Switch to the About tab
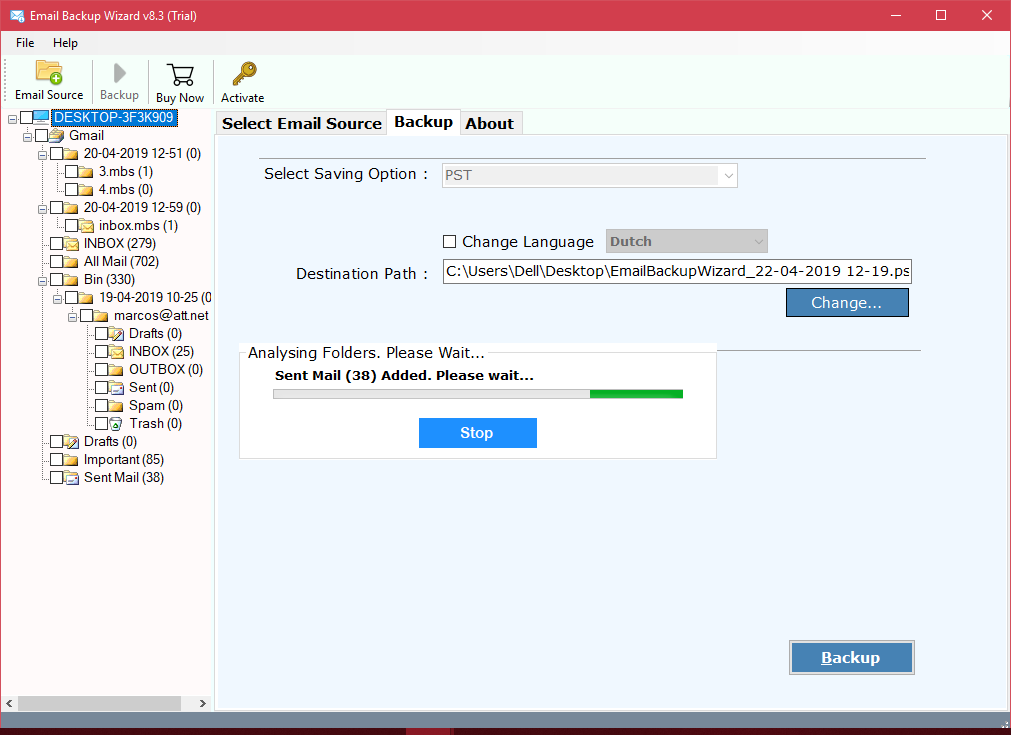Screen dimensions: 1011x735 (x=490, y=124)
